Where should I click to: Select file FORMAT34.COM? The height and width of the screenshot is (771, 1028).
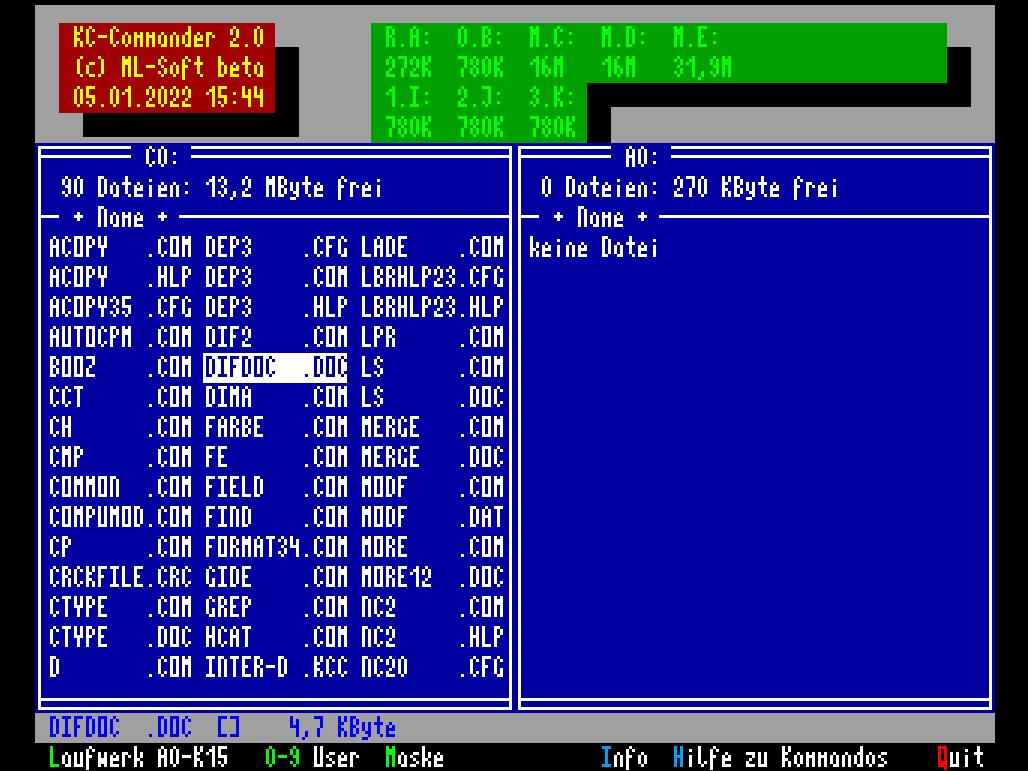(x=276, y=547)
